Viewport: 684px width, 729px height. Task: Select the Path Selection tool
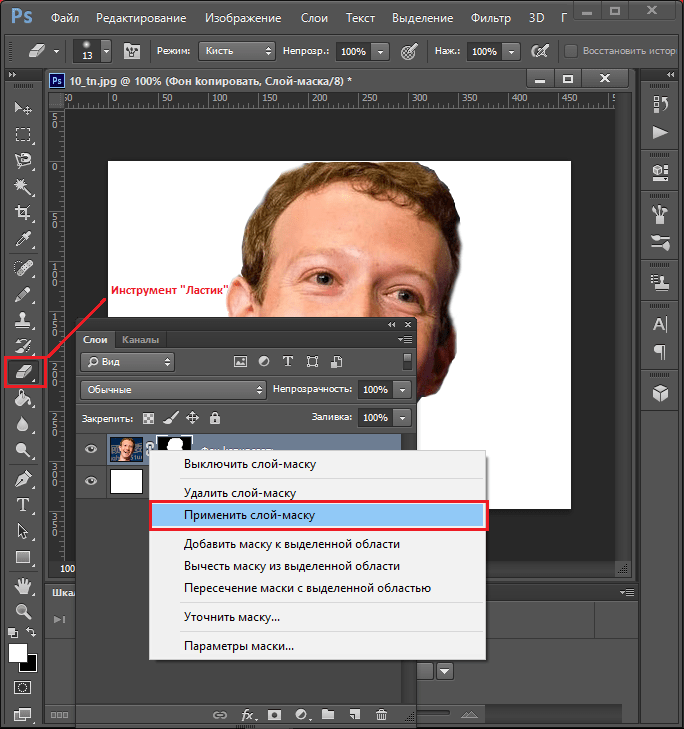click(x=23, y=531)
